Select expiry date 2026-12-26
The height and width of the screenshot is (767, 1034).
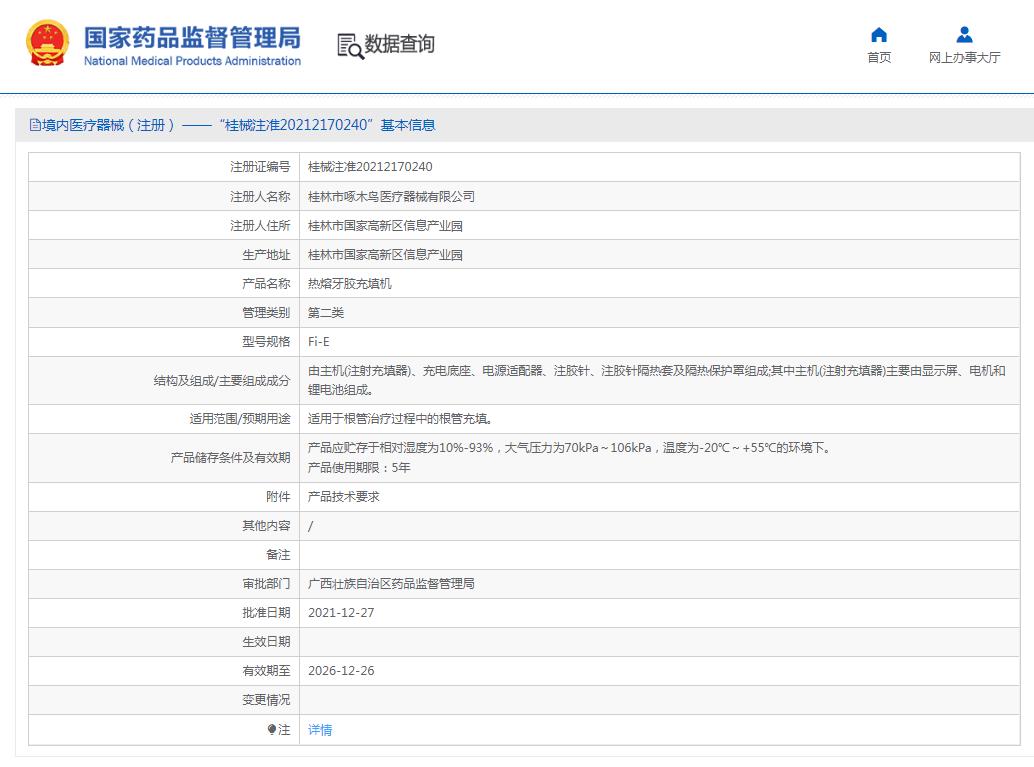pyautogui.click(x=341, y=671)
